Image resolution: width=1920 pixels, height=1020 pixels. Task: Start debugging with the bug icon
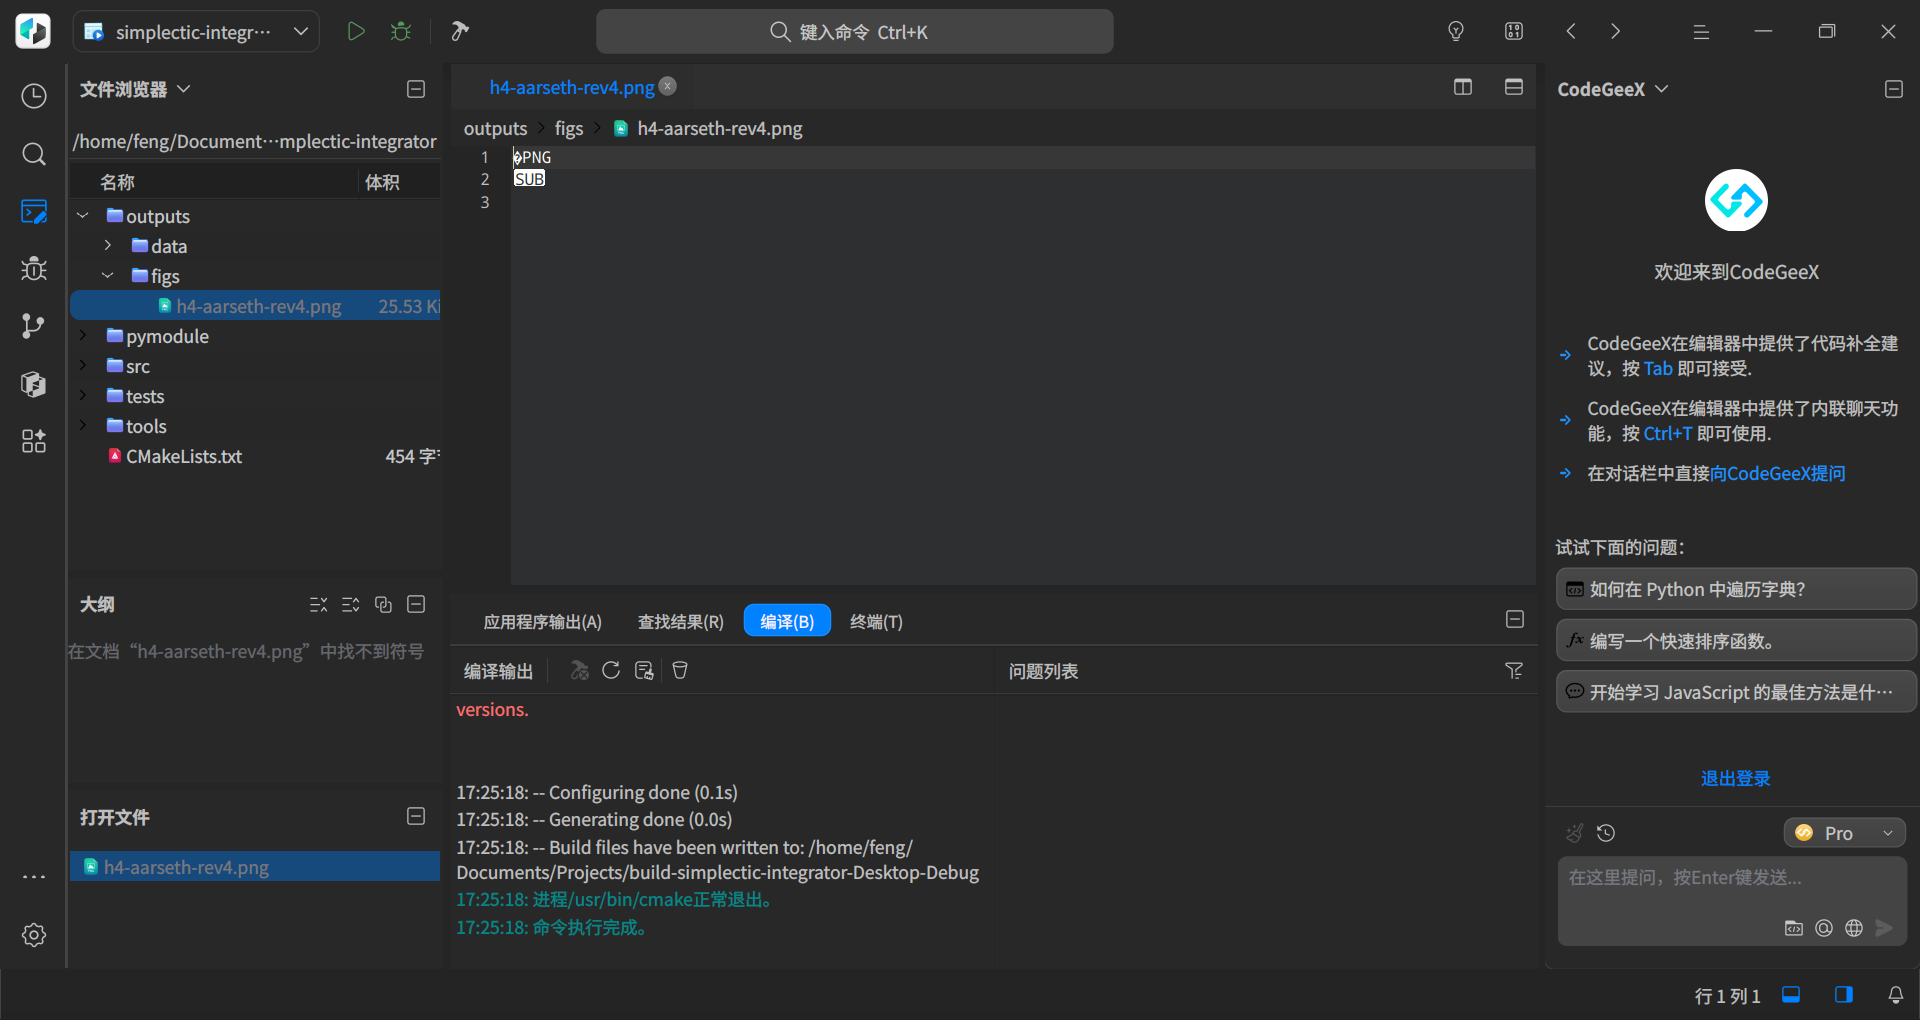point(401,31)
